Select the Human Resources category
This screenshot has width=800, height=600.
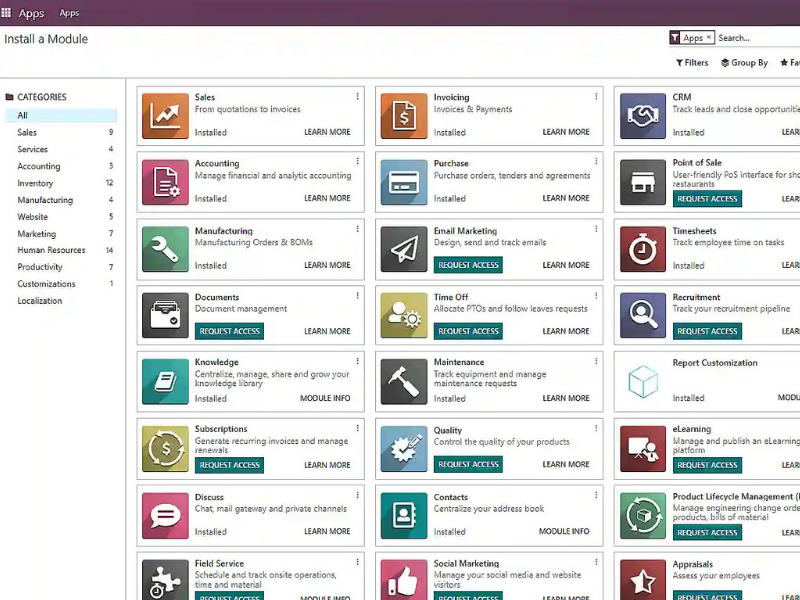(x=51, y=250)
